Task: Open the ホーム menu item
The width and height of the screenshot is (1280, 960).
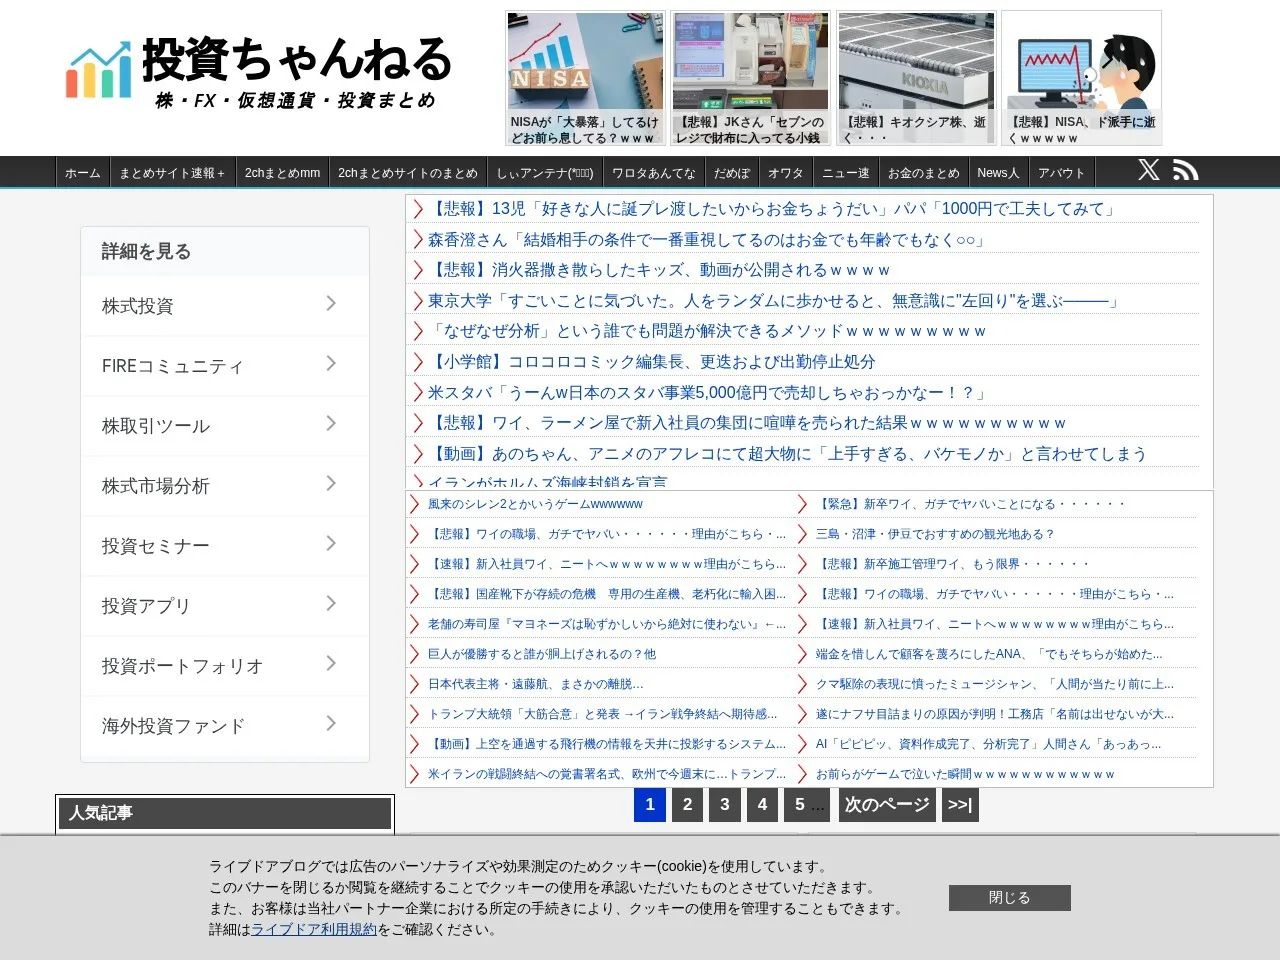Action: point(83,173)
